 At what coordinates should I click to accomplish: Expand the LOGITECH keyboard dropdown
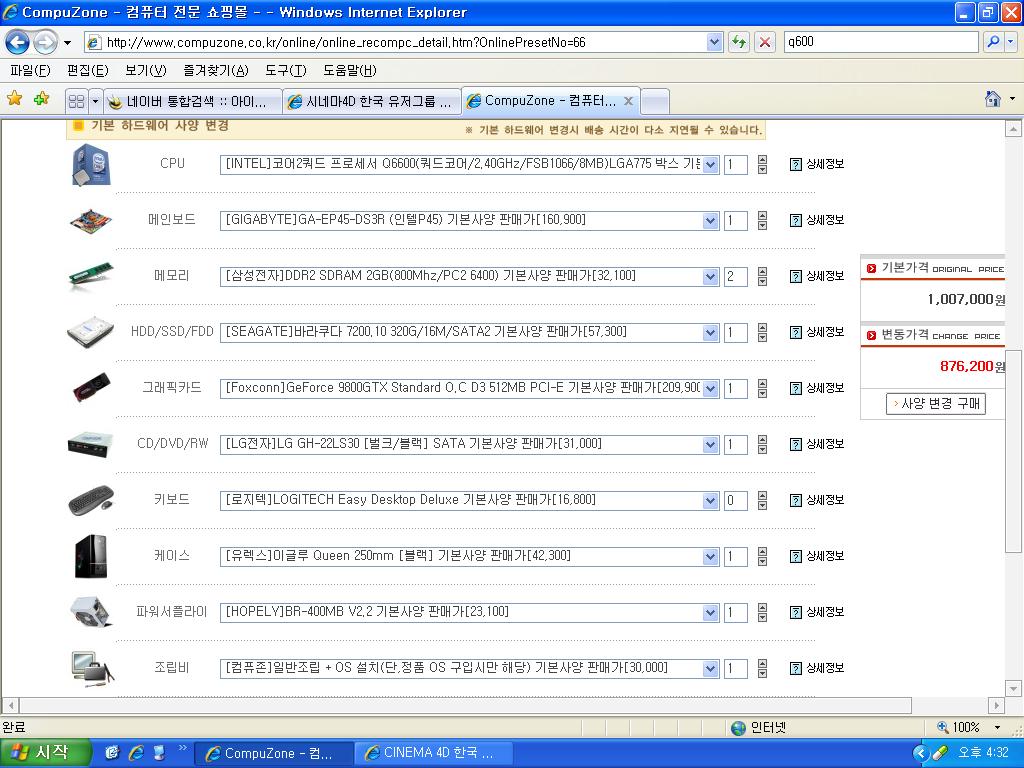tap(711, 501)
